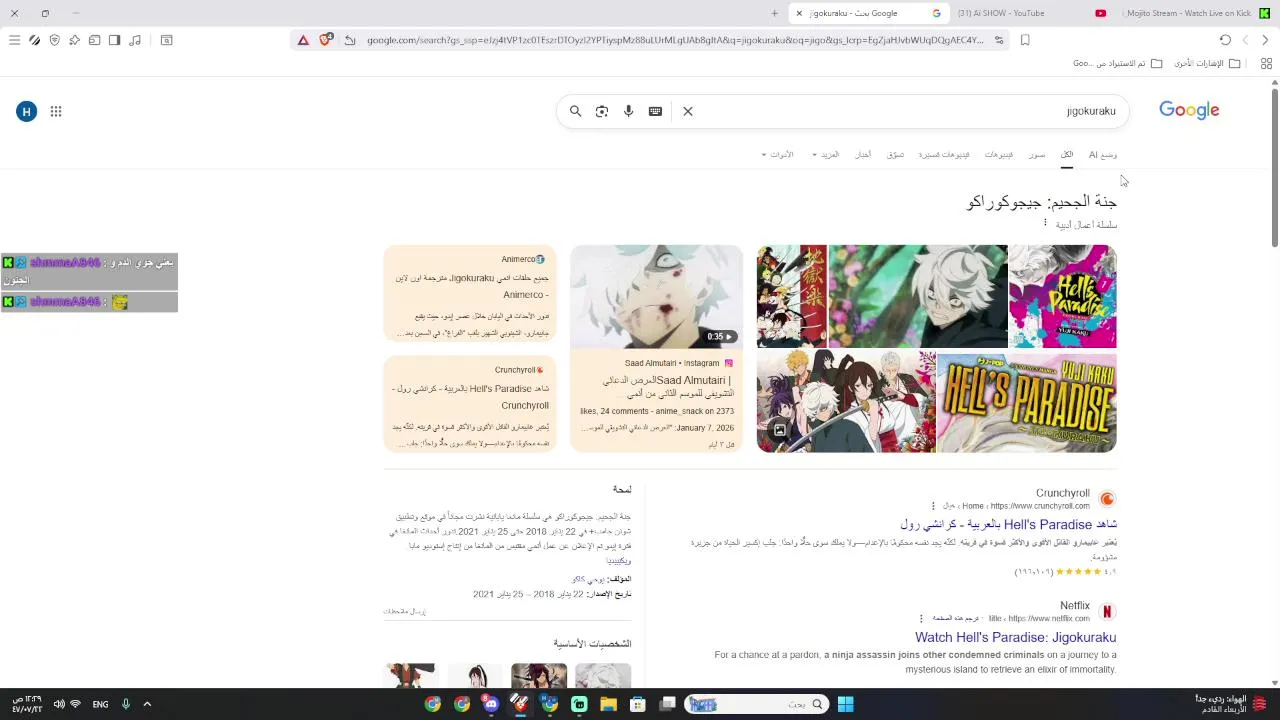This screenshot has width=1280, height=720.
Task: Toggle the sidebar panel icon
Action: click(x=114, y=40)
